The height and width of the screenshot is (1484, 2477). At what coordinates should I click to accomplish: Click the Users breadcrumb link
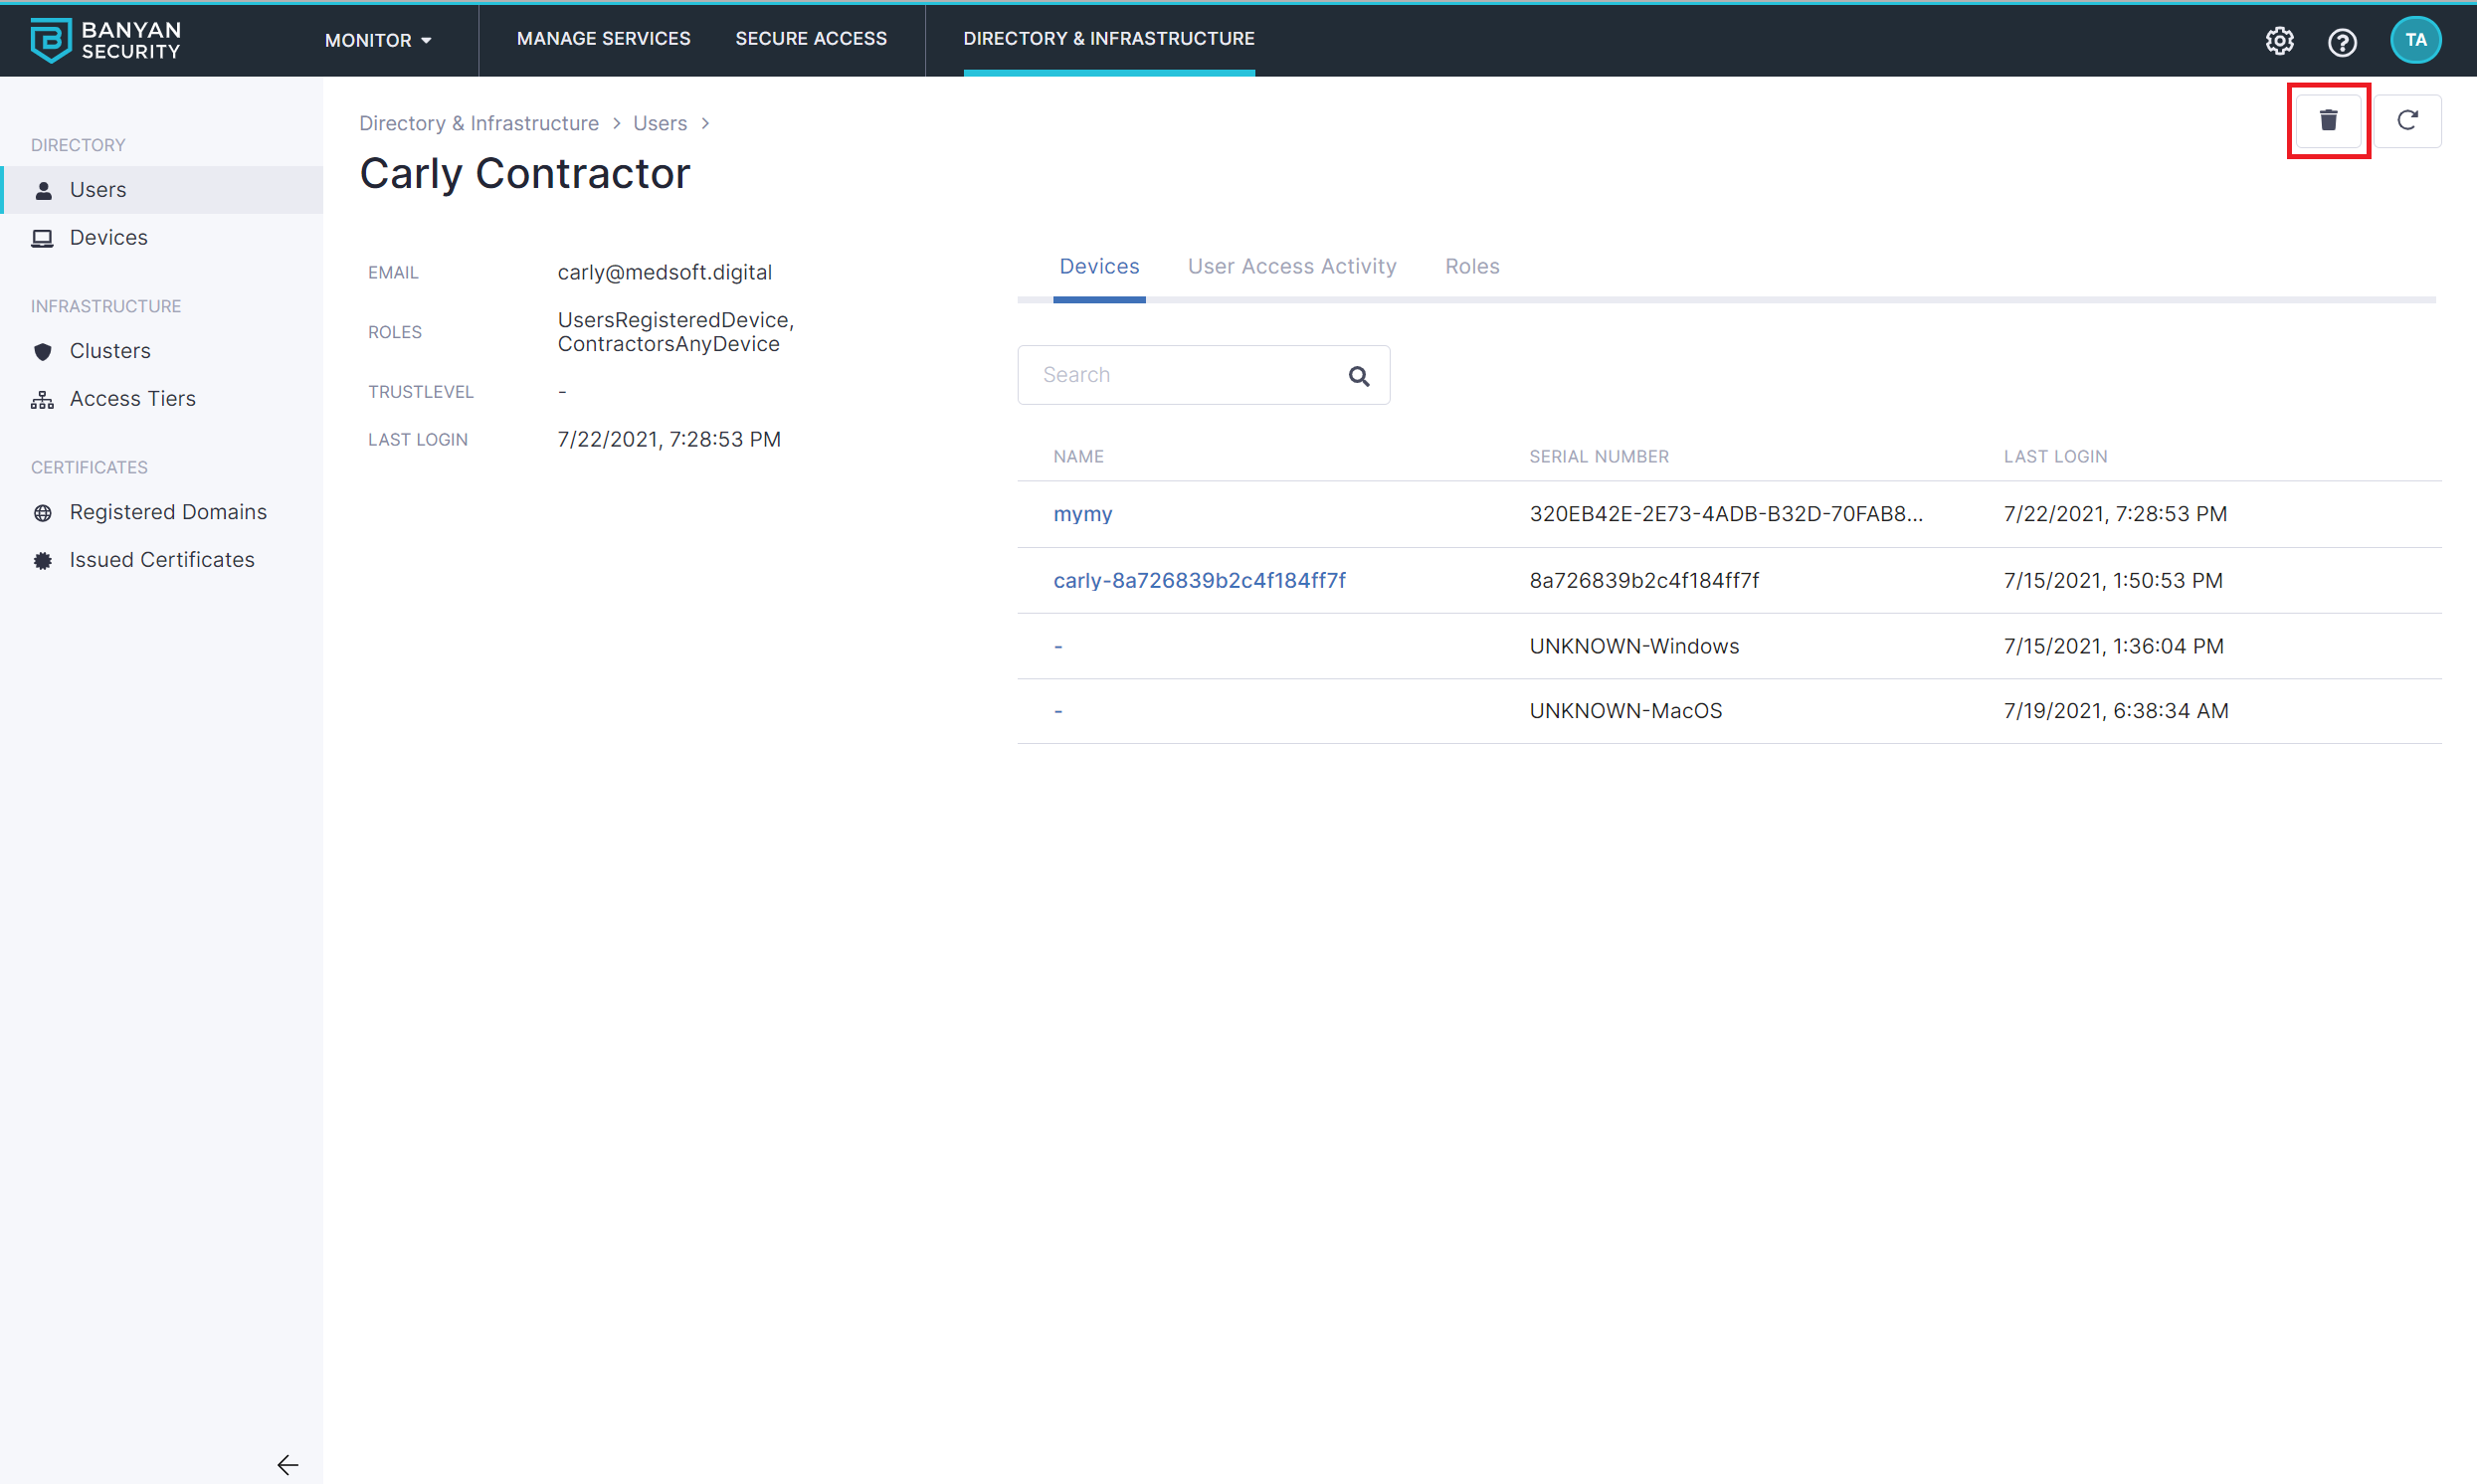(x=659, y=123)
